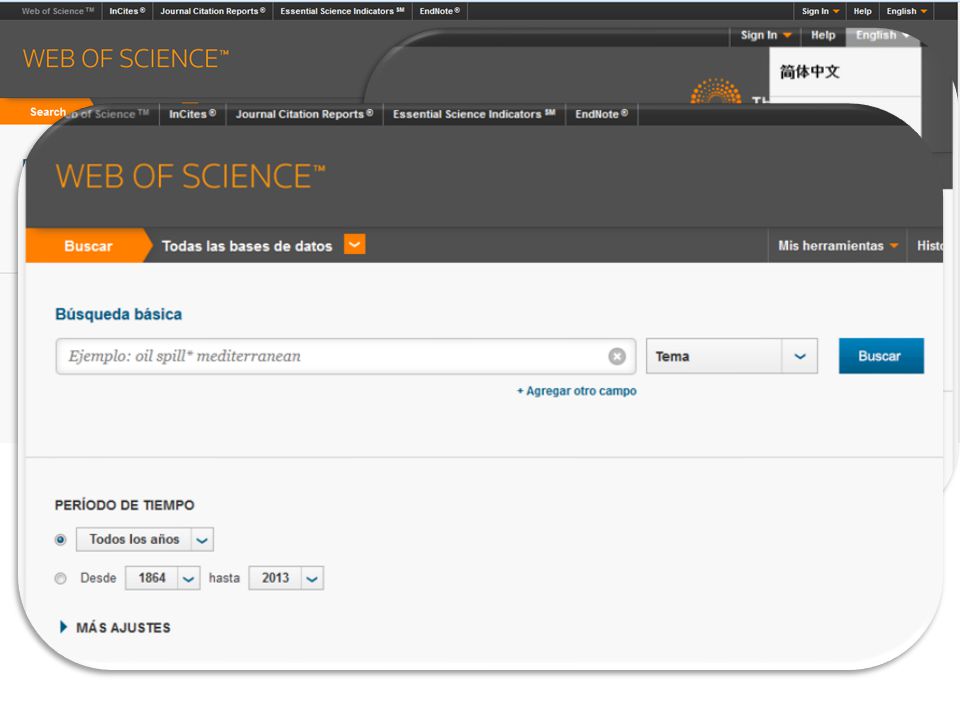The image size is (960, 720).
Task: Expand the MÁS AJUSTES section
Action: tap(115, 628)
